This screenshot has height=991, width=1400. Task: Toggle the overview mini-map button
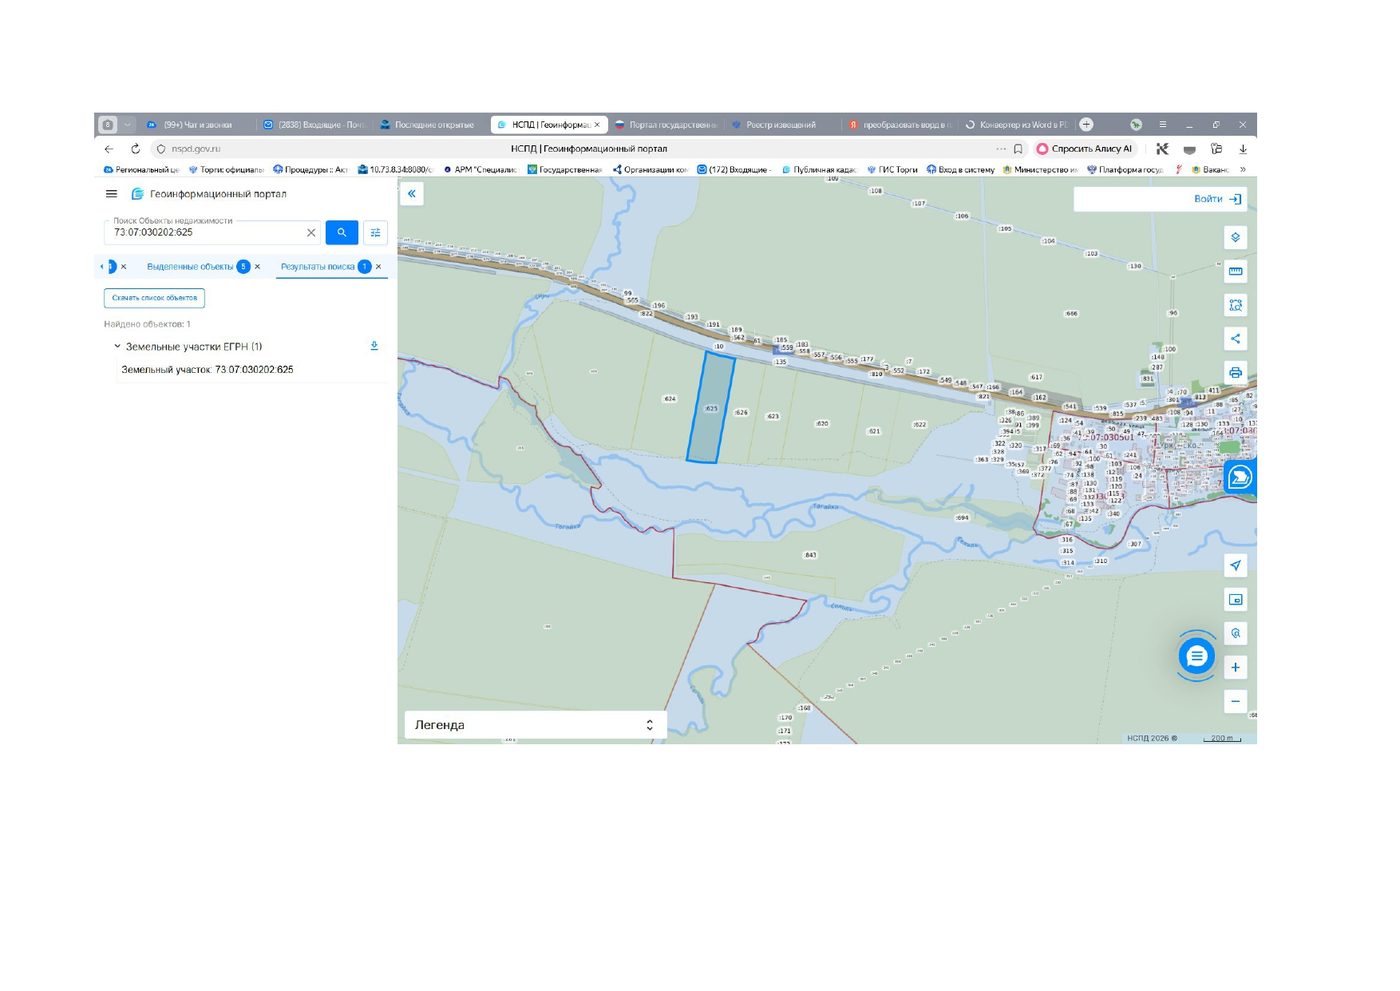click(x=1235, y=600)
